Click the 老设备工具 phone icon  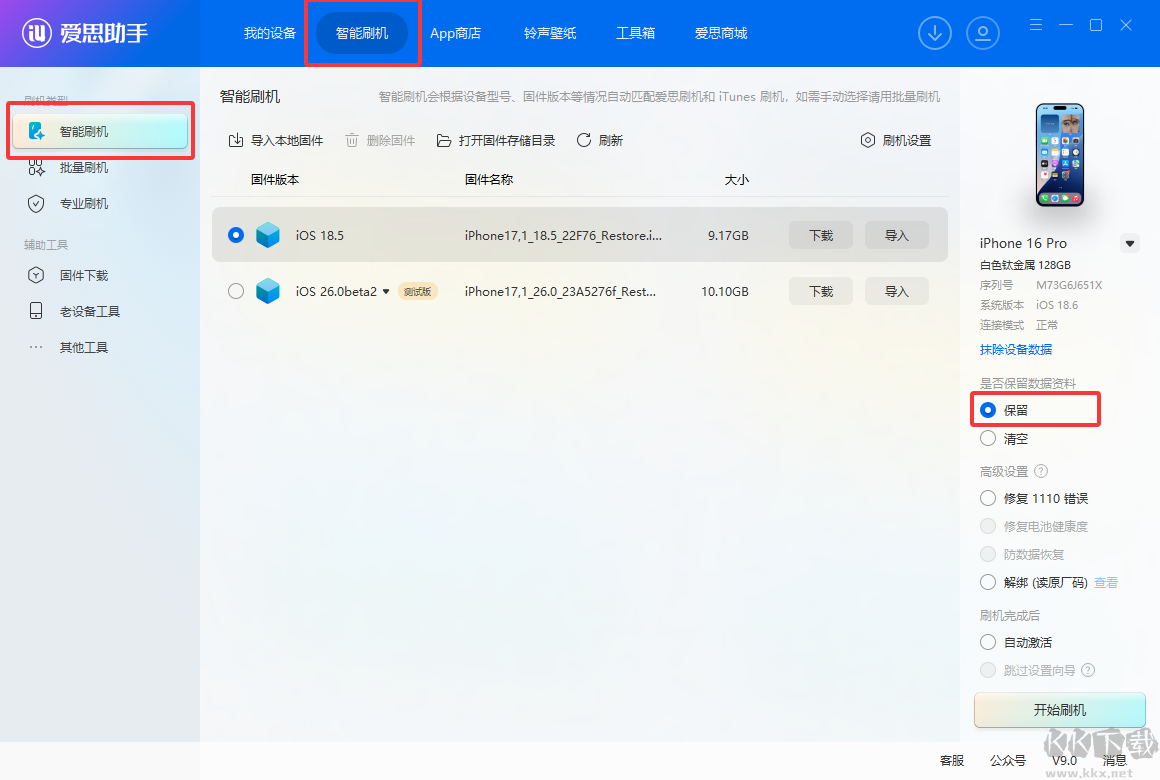[x=36, y=311]
